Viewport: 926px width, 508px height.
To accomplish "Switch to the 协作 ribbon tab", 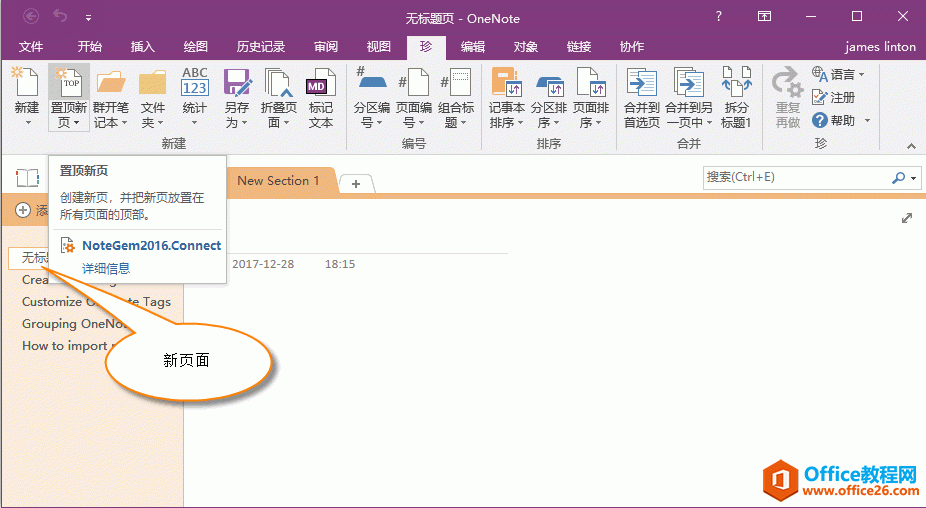I will coord(632,47).
